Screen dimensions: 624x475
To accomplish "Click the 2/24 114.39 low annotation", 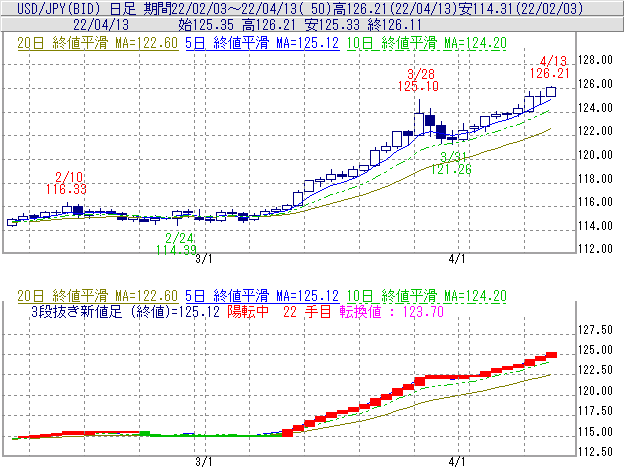I will click(x=176, y=244).
